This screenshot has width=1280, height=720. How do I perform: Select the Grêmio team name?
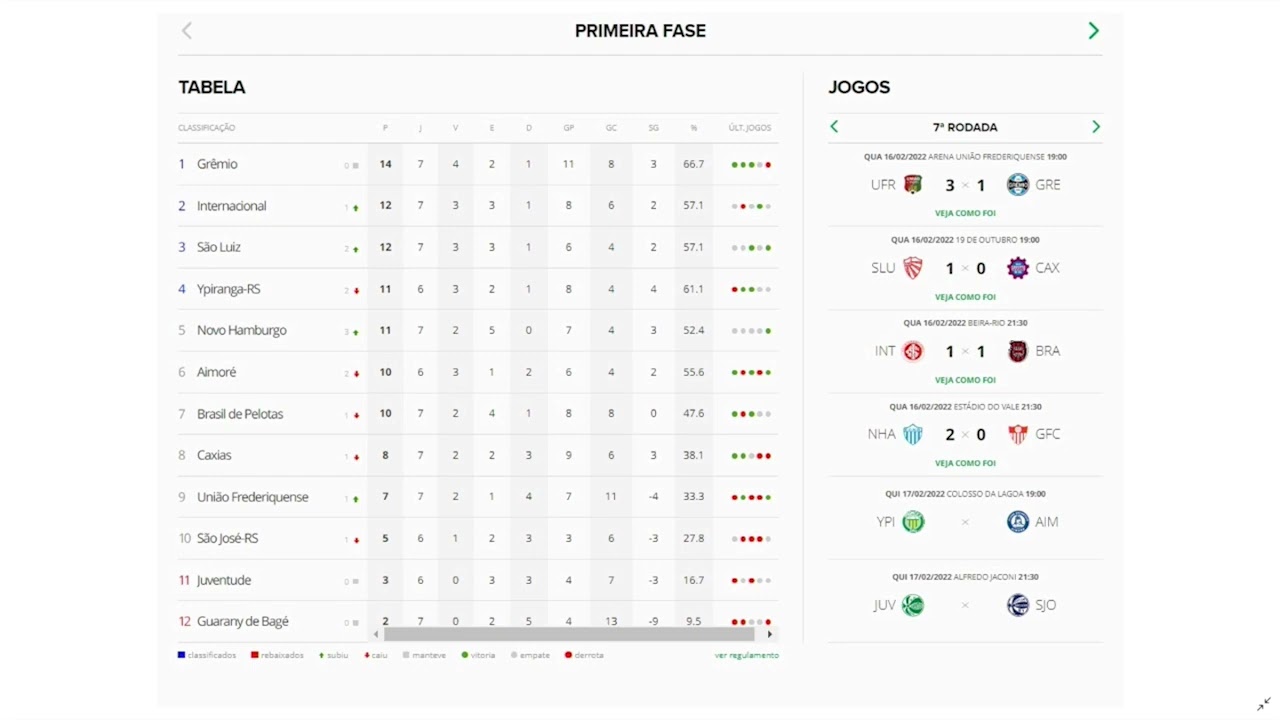coord(217,164)
